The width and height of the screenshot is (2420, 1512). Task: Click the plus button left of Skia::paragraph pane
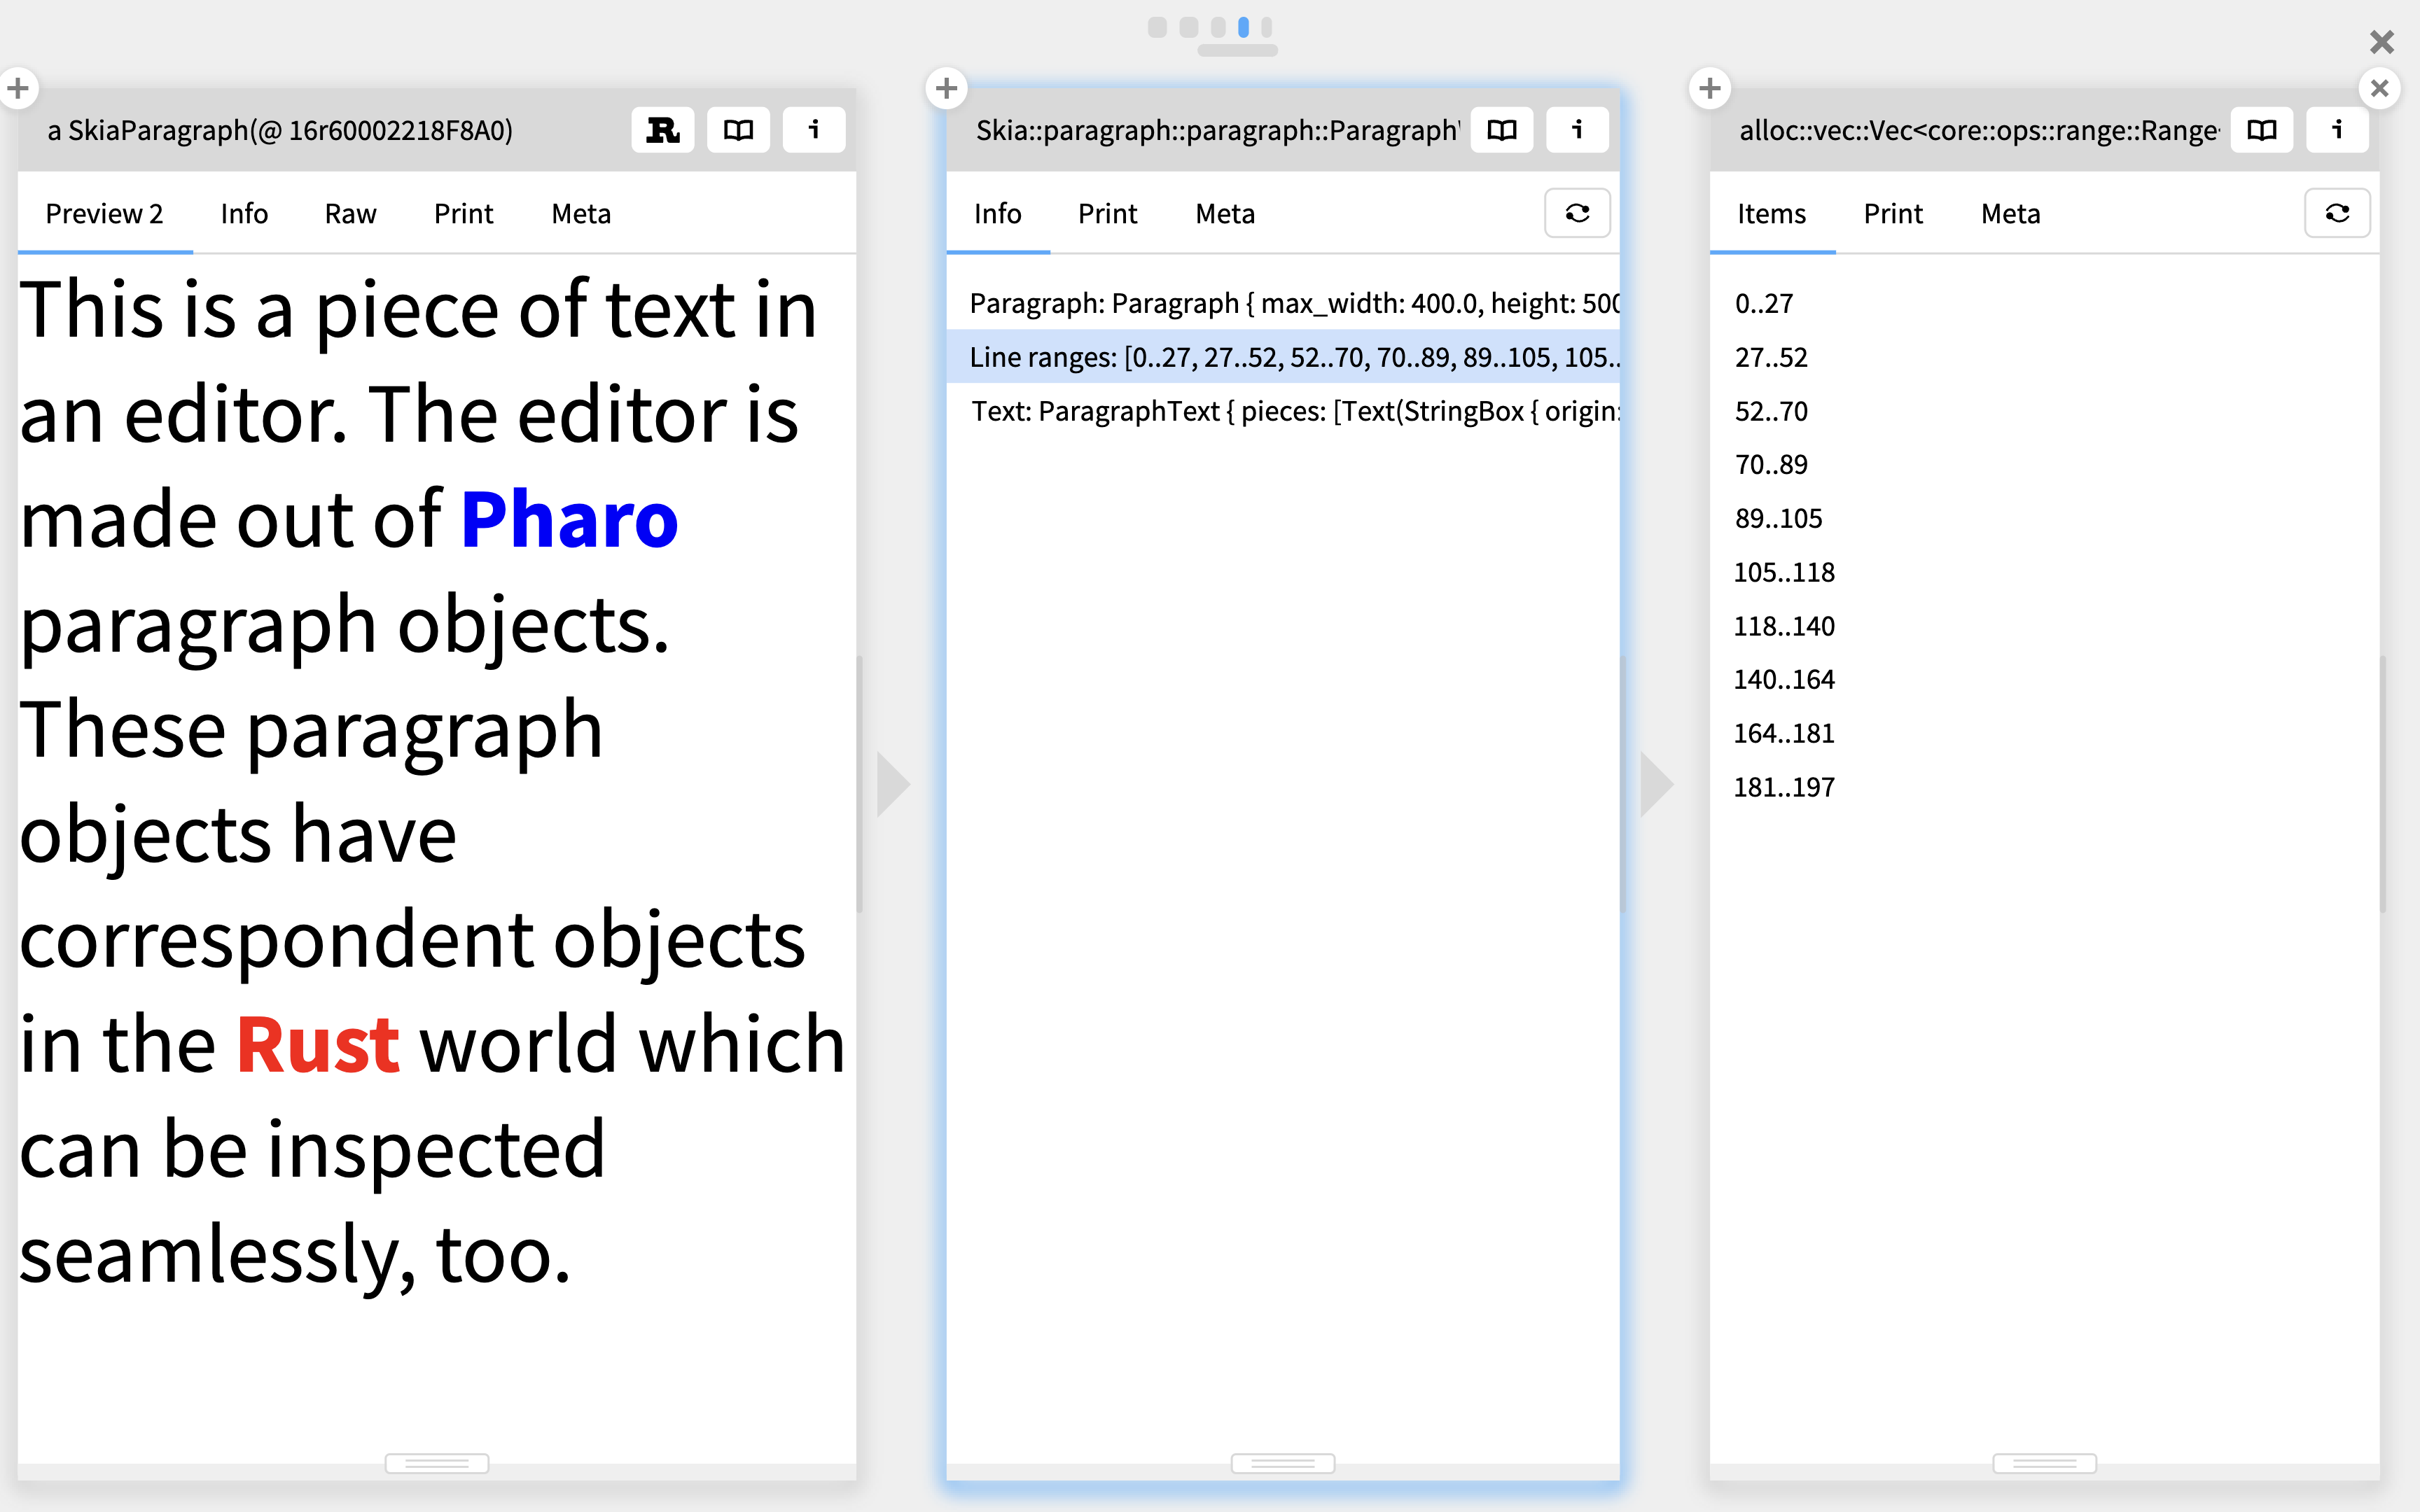click(x=946, y=89)
